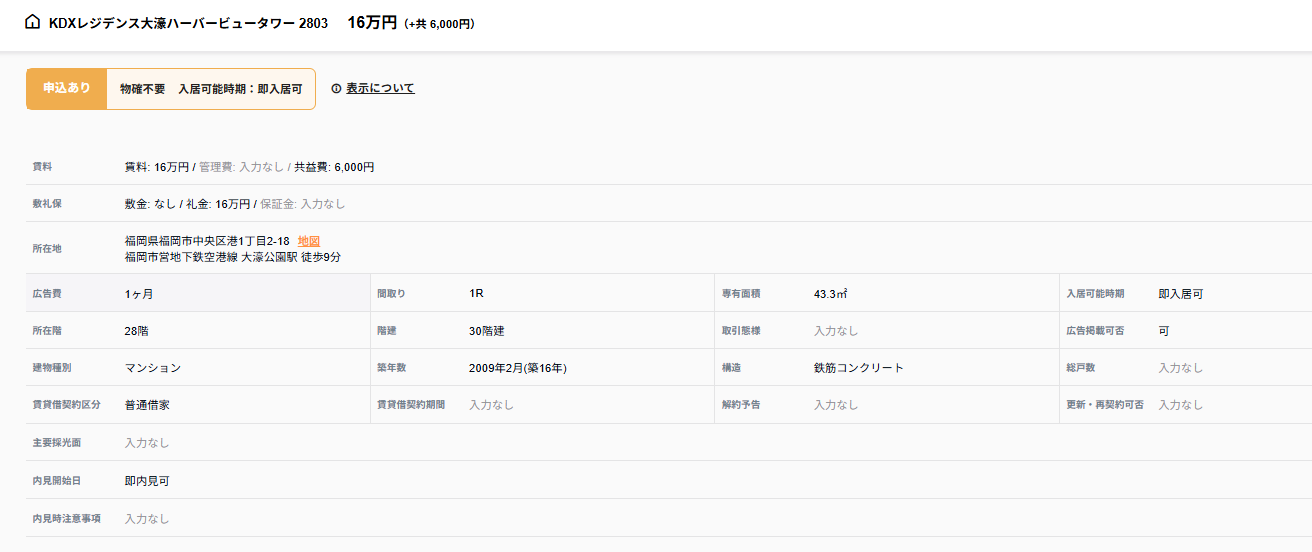Click the 間取り value 1R
Viewport: 1312px width, 552px height.
point(476,294)
